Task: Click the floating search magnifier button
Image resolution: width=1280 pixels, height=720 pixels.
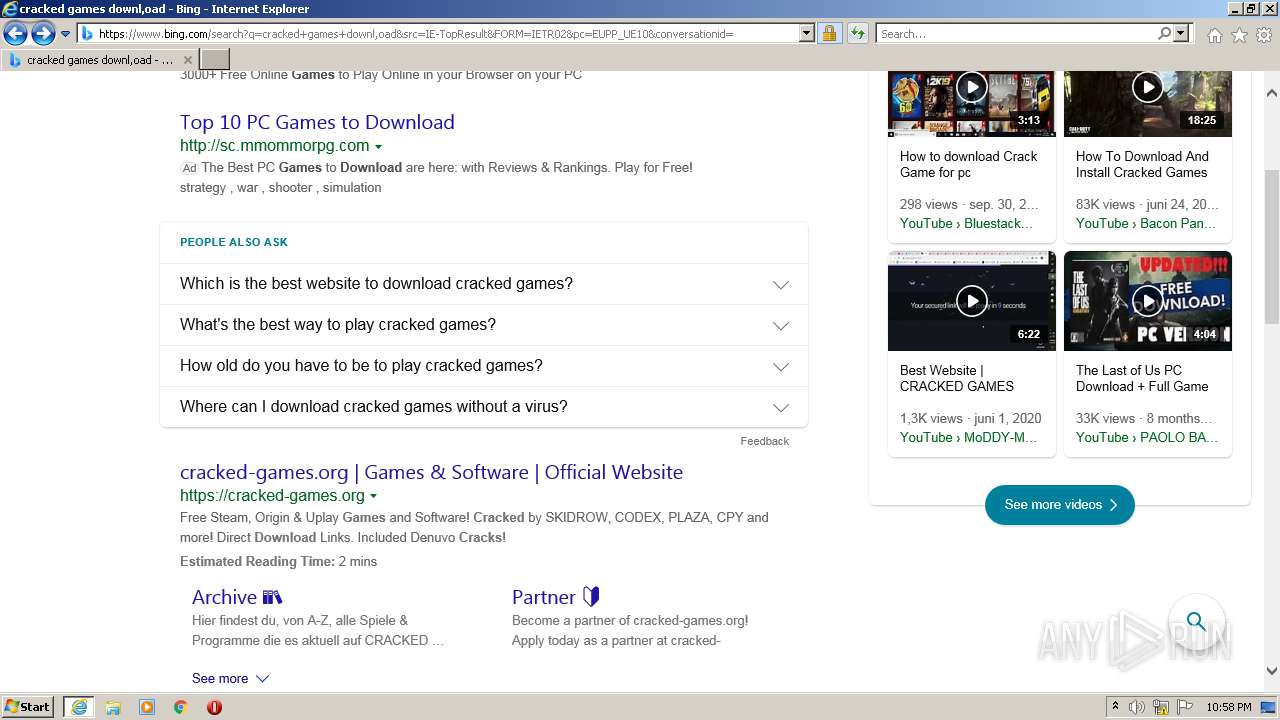Action: click(x=1196, y=621)
